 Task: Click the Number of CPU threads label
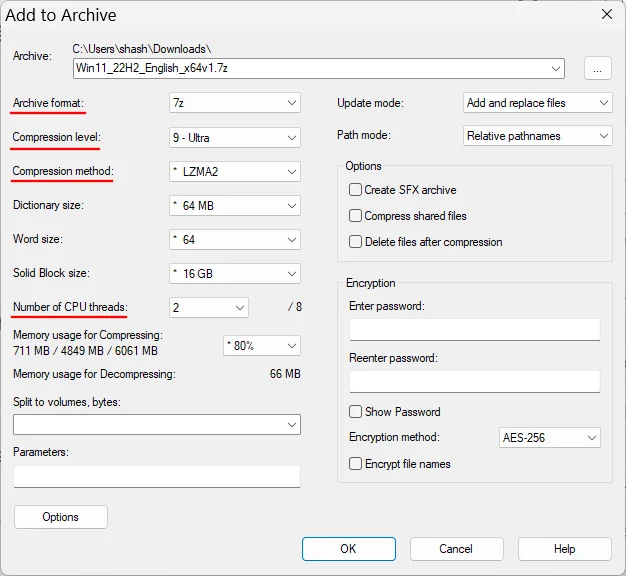pyautogui.click(x=70, y=307)
